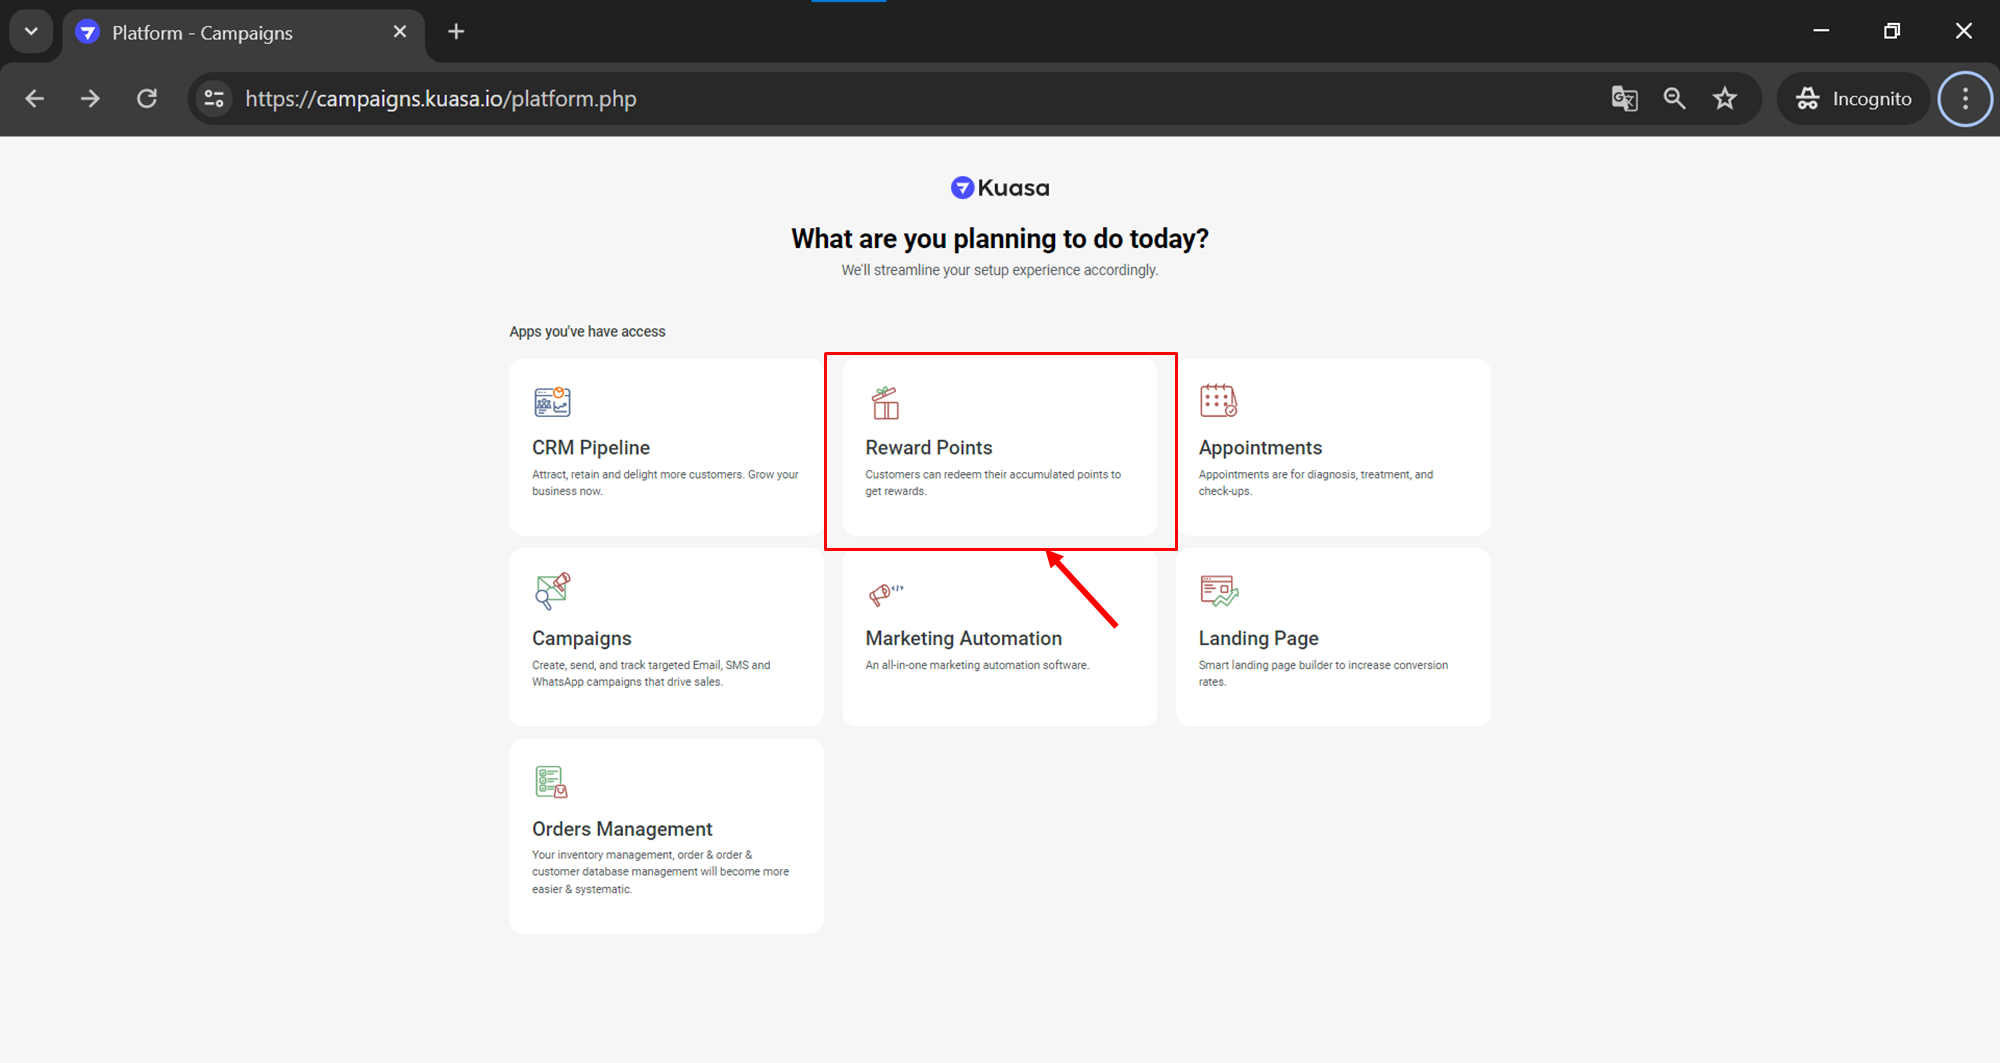Open a new browser tab
Screen dimensions: 2000x1063
click(x=456, y=32)
